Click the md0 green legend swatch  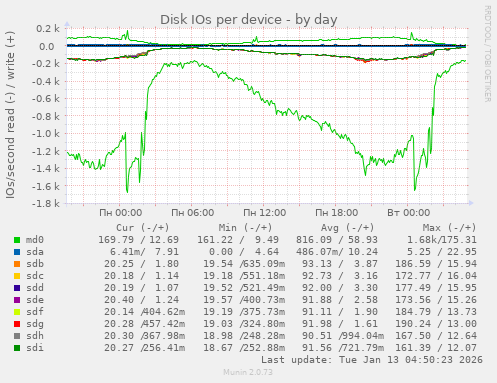click(x=17, y=240)
